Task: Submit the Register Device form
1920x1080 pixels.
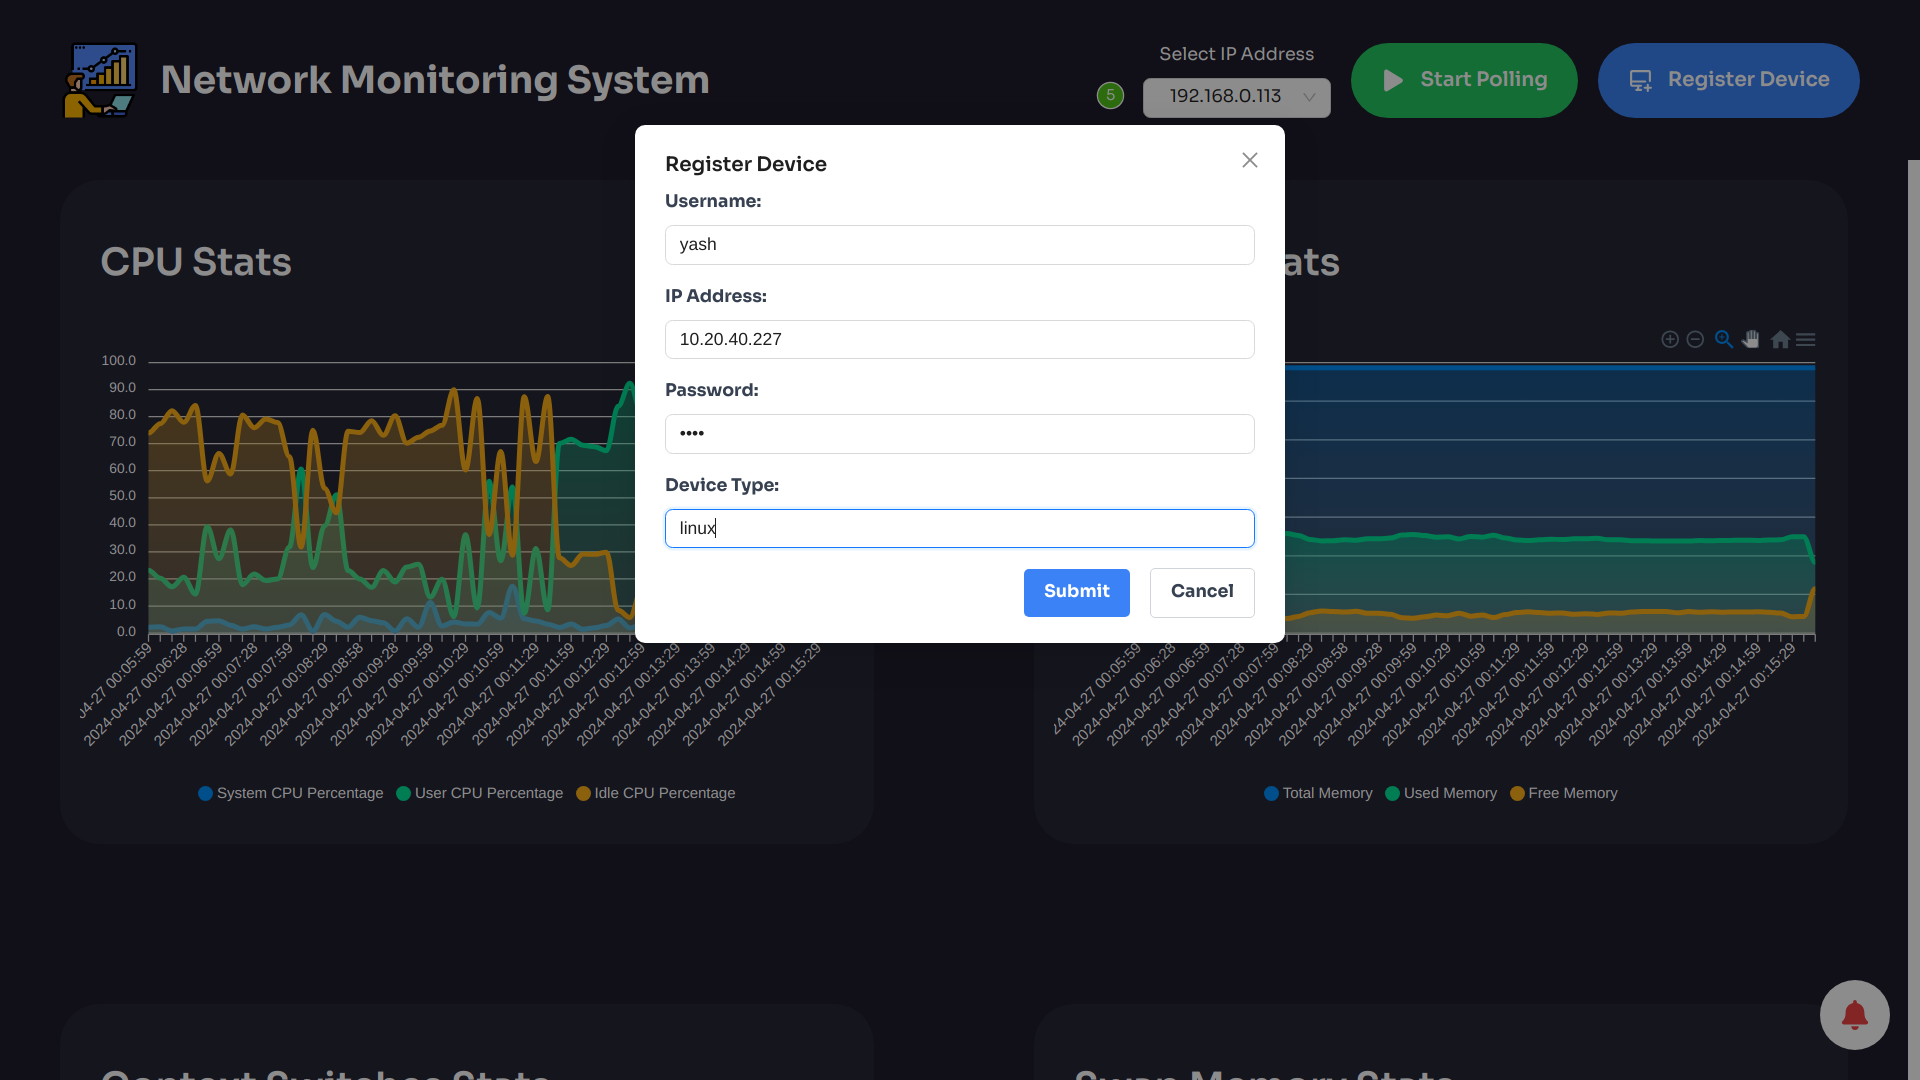Action: click(x=1076, y=592)
